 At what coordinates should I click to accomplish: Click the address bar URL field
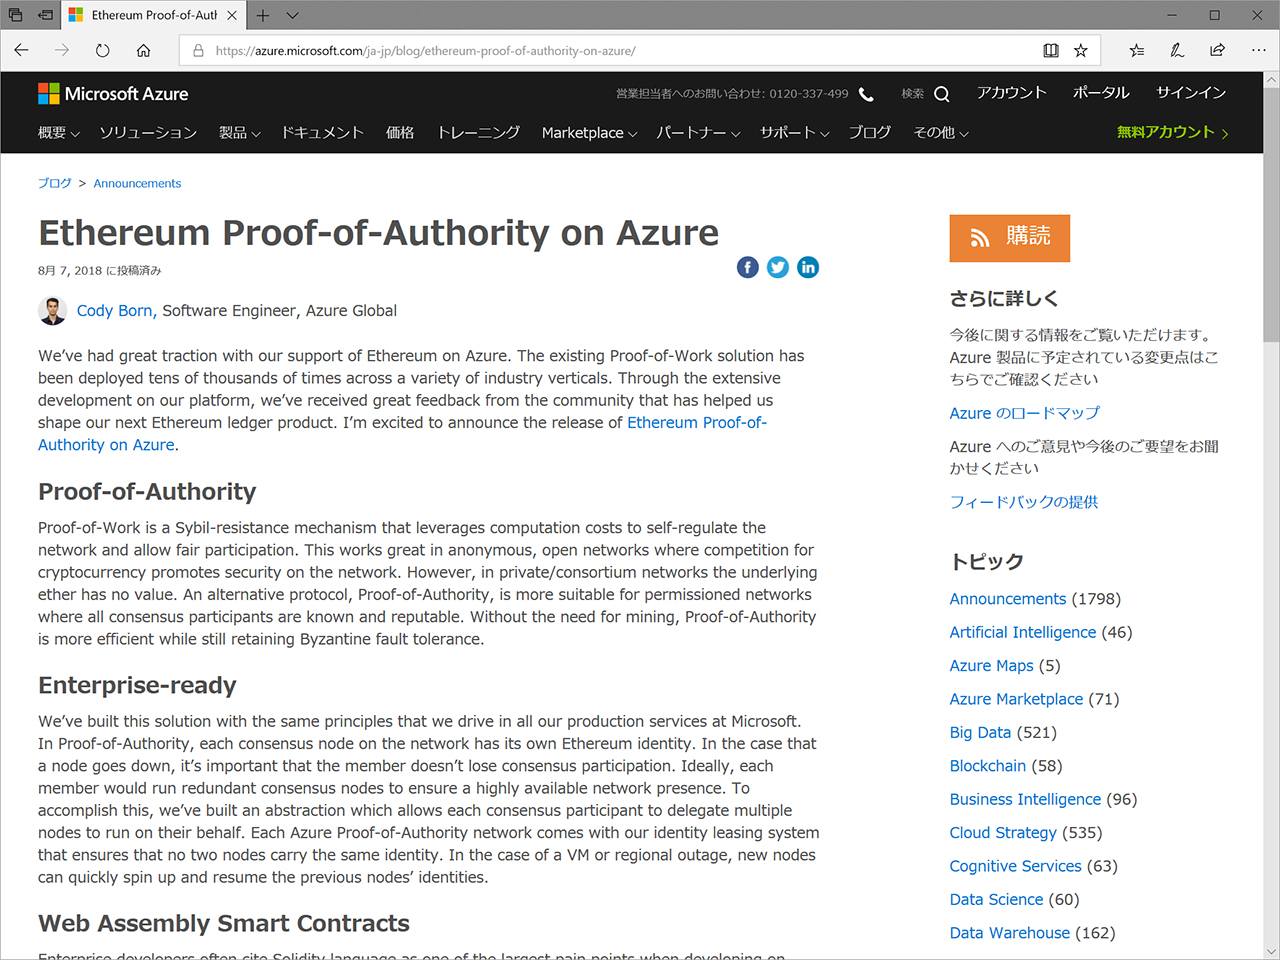pyautogui.click(x=620, y=50)
